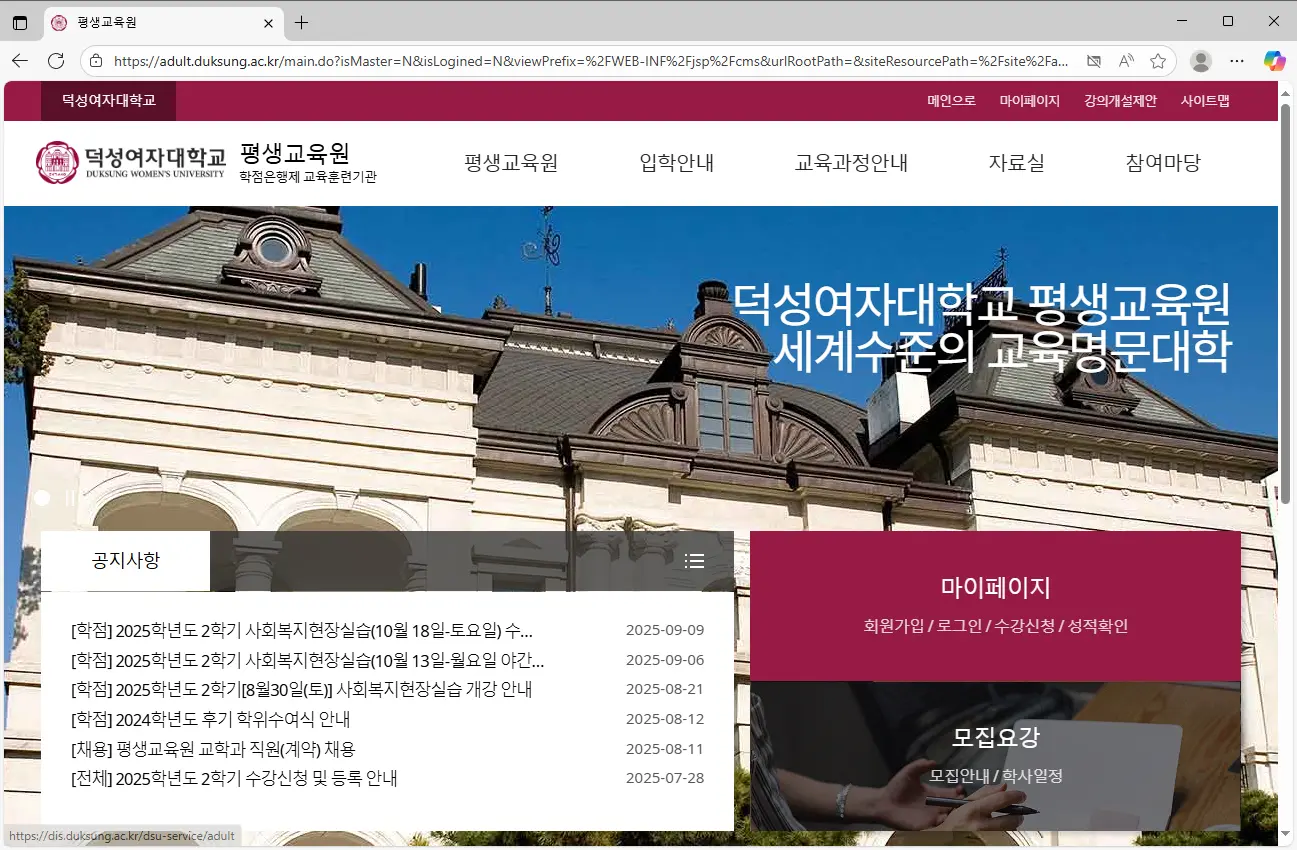Open browser Settings and more menu
Viewport: 1297px width, 850px height.
[1237, 61]
